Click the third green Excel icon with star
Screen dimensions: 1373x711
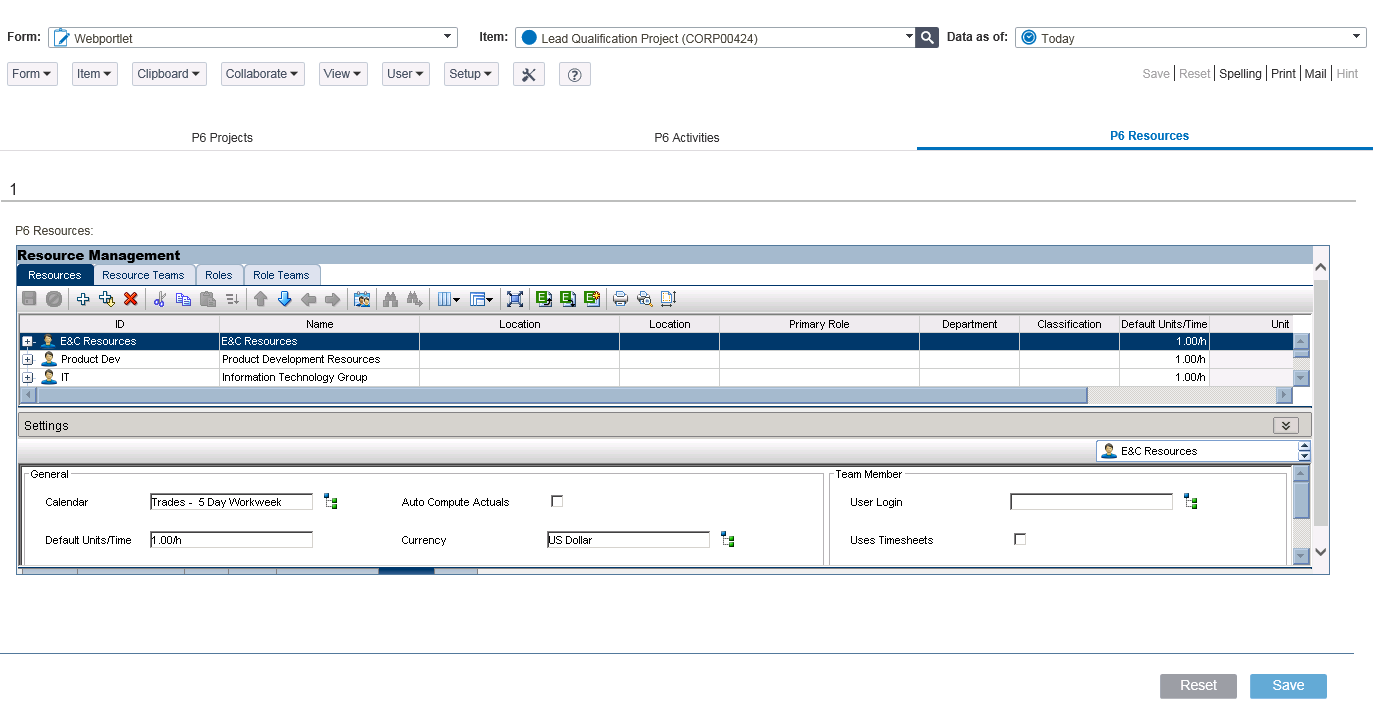pyautogui.click(x=591, y=298)
